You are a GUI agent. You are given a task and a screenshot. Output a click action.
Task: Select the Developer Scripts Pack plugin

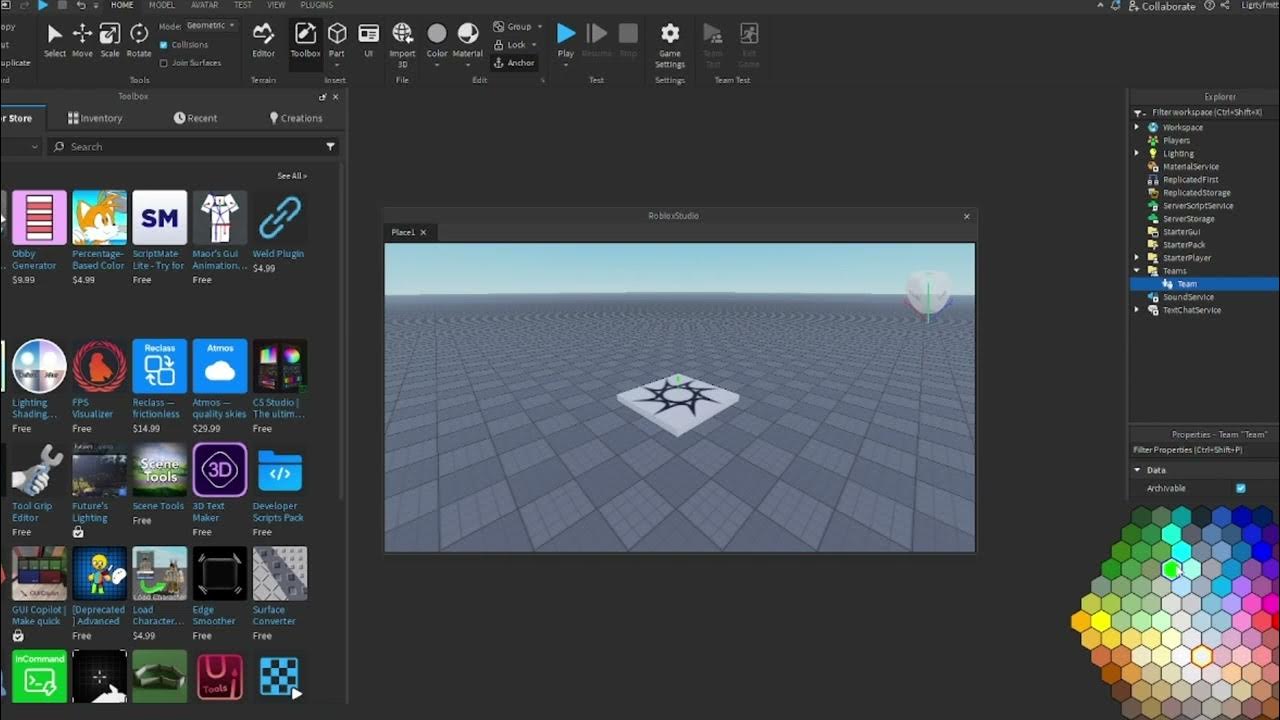pos(279,470)
